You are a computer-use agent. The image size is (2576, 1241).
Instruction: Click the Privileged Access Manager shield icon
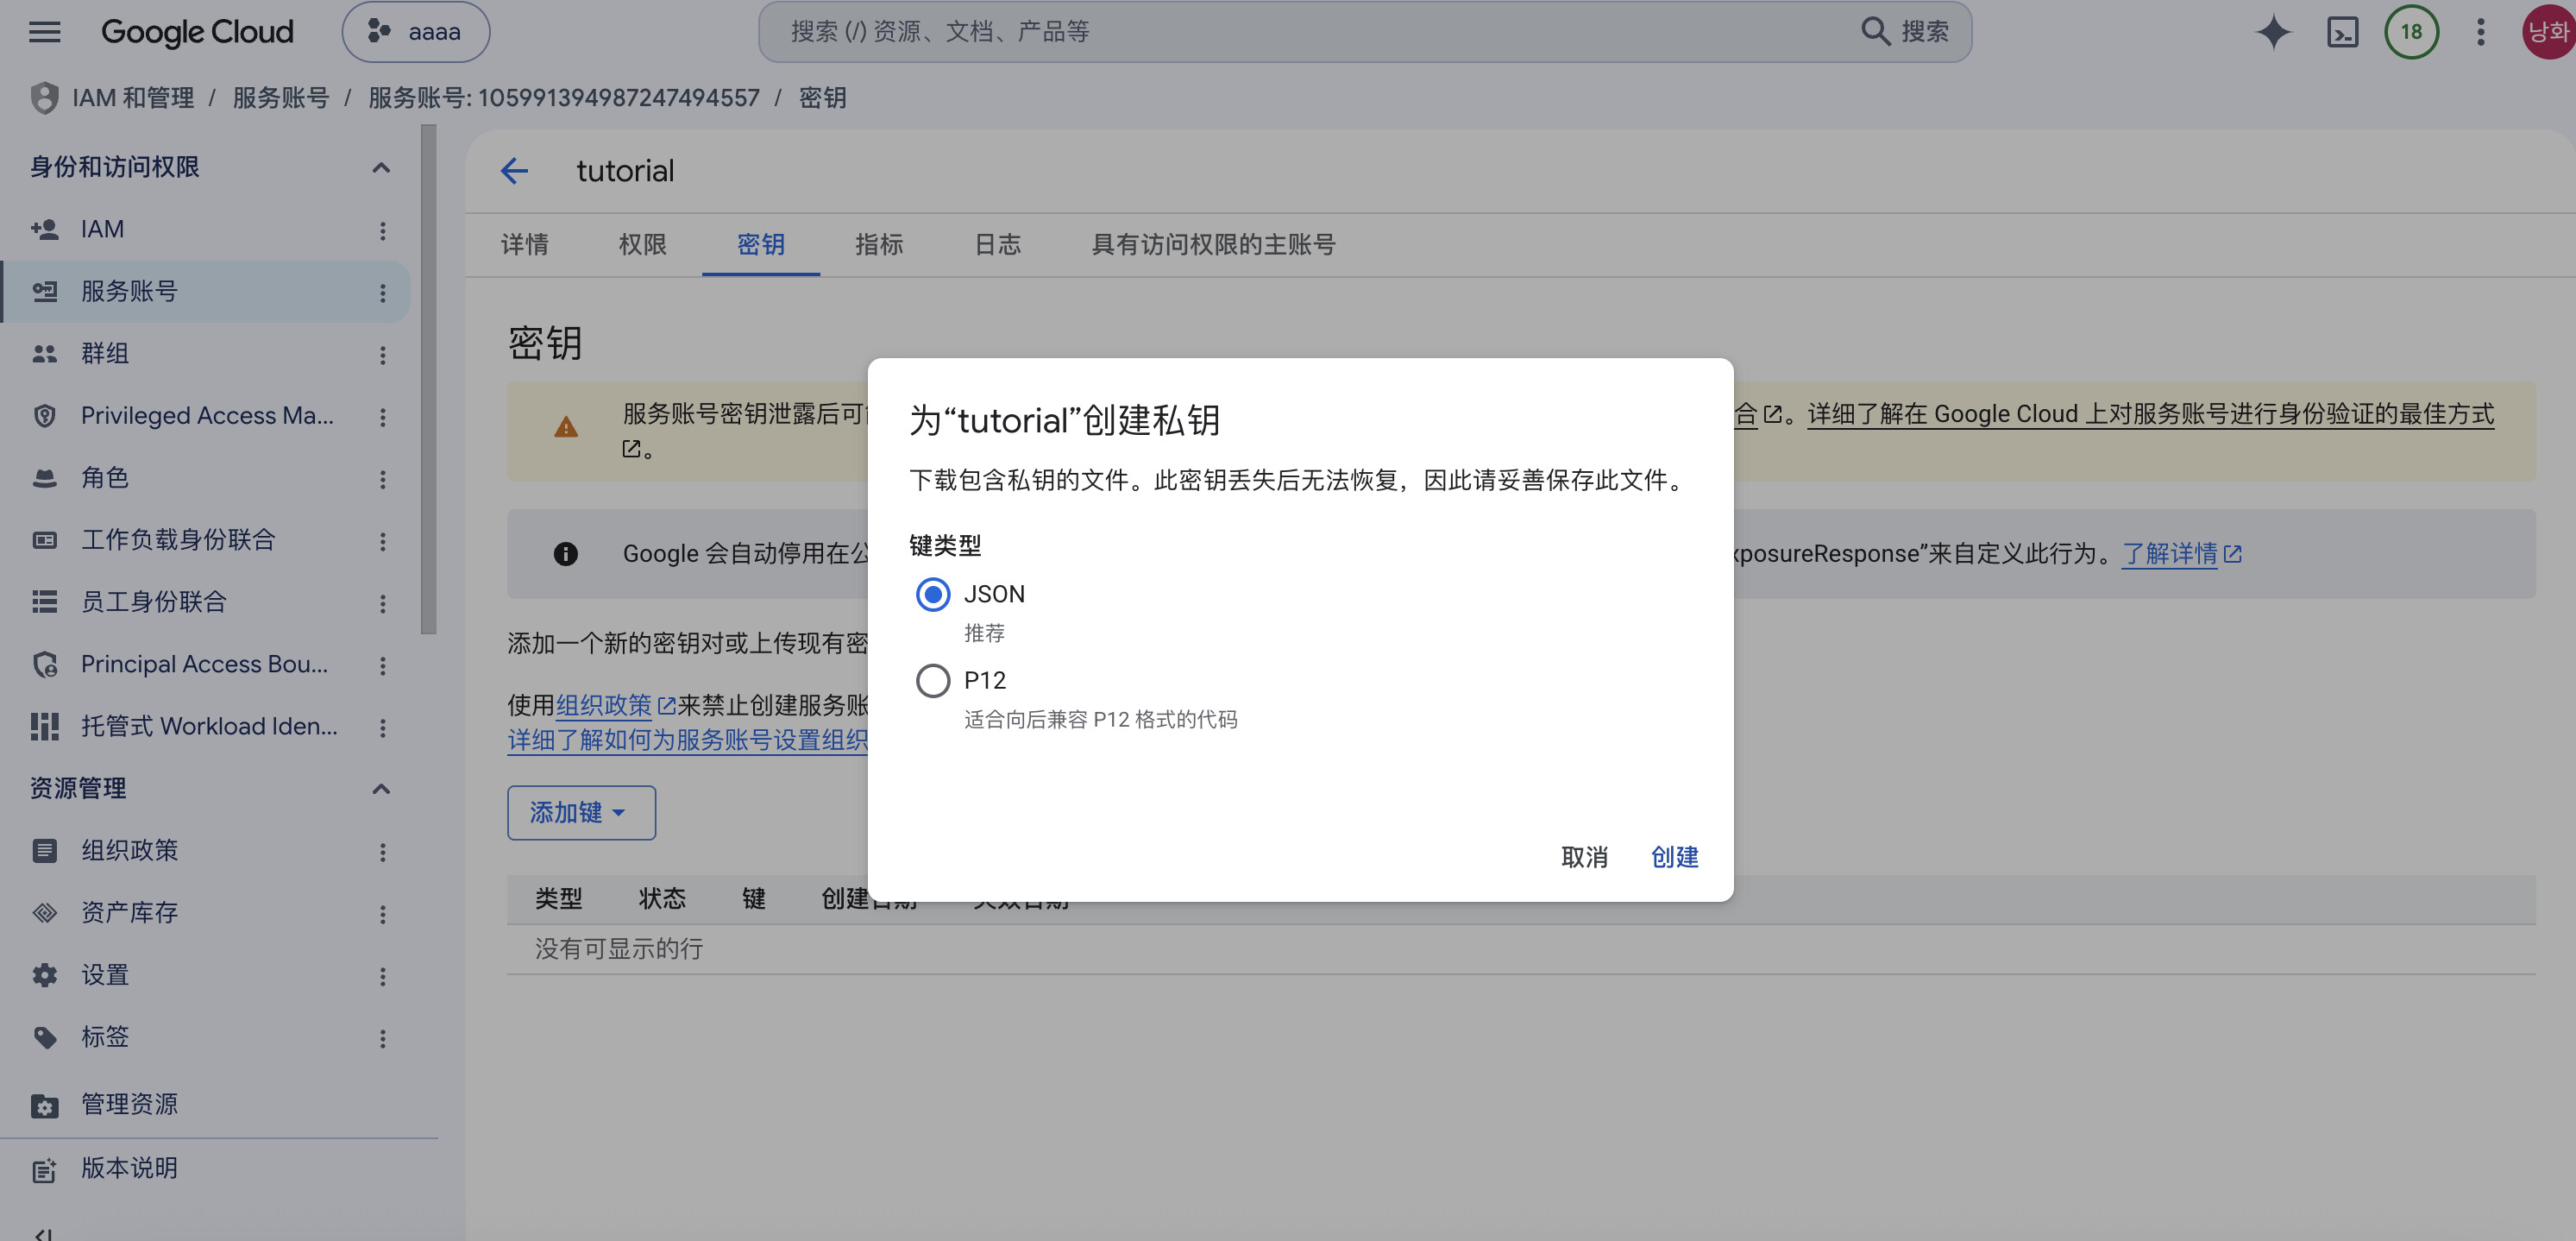tap(44, 416)
